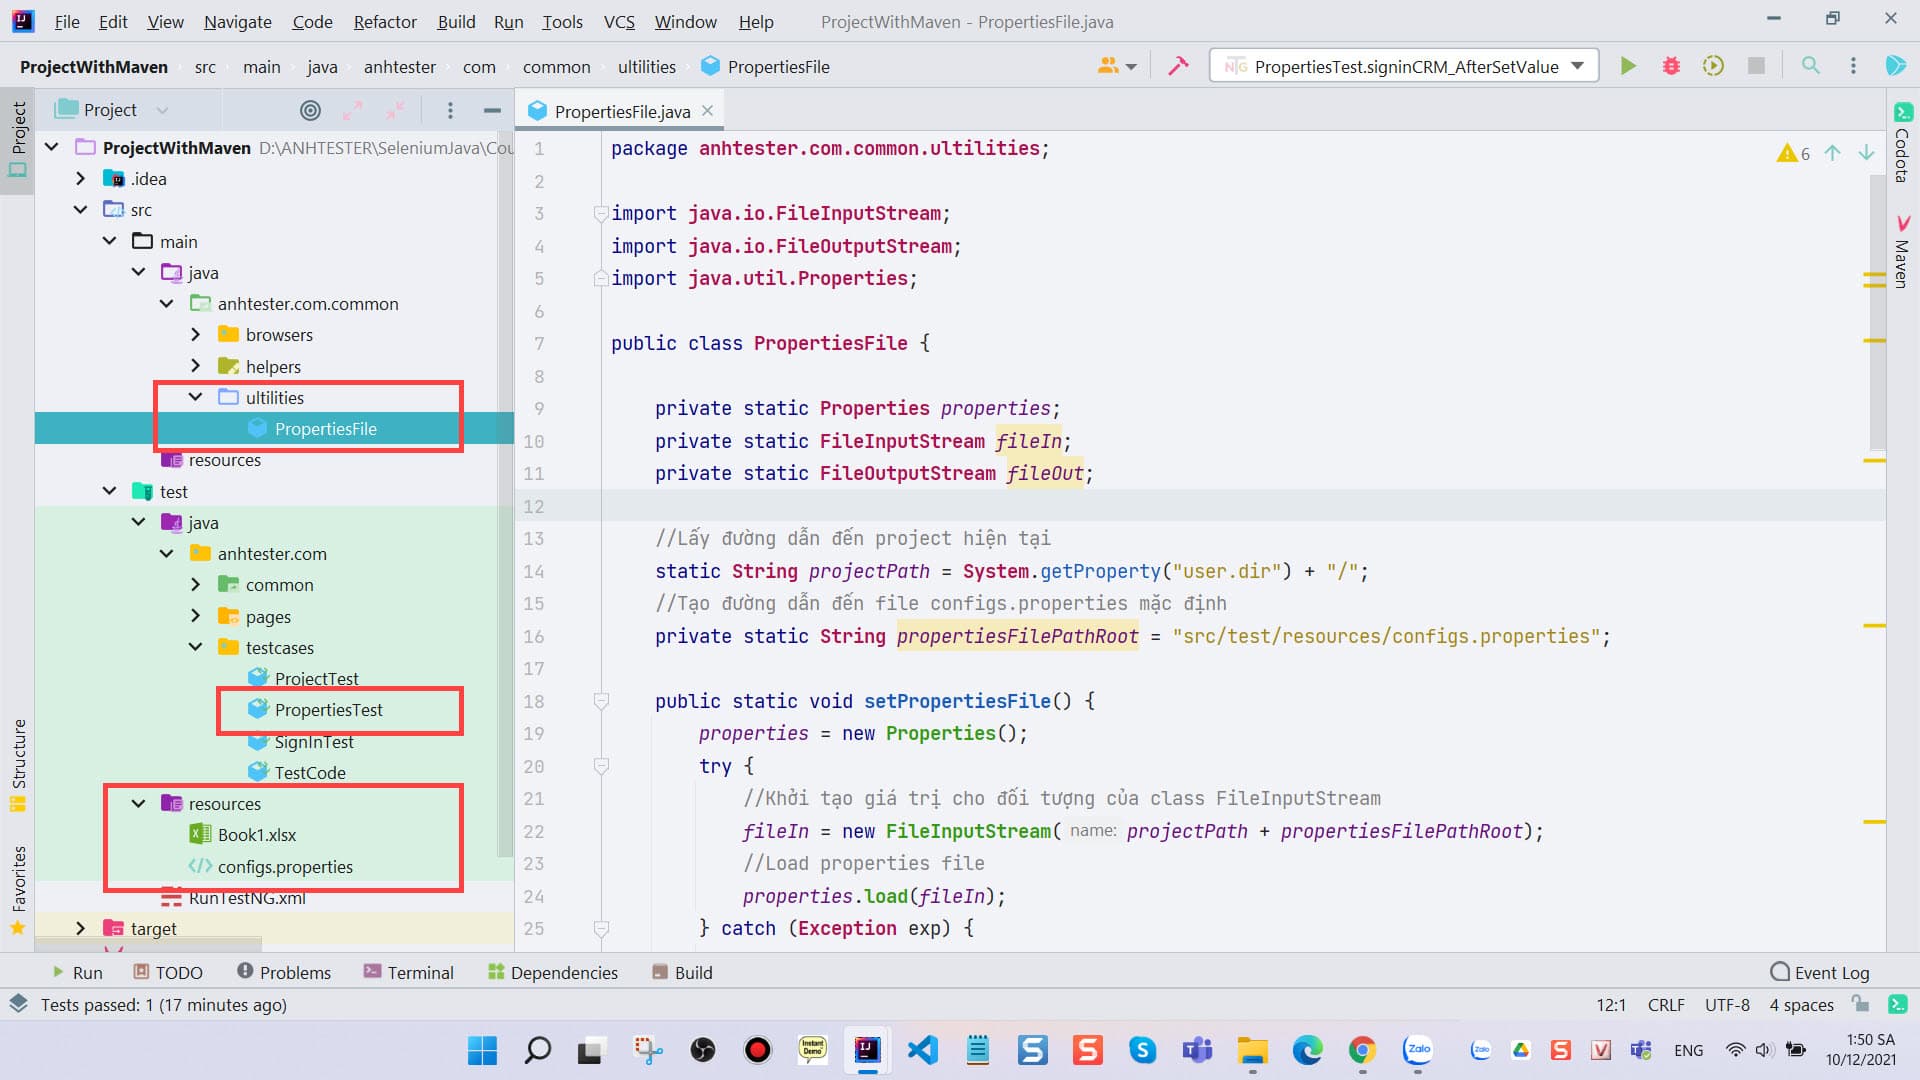Open the Favorites side tool window
This screenshot has width=1920, height=1080.
(x=18, y=890)
